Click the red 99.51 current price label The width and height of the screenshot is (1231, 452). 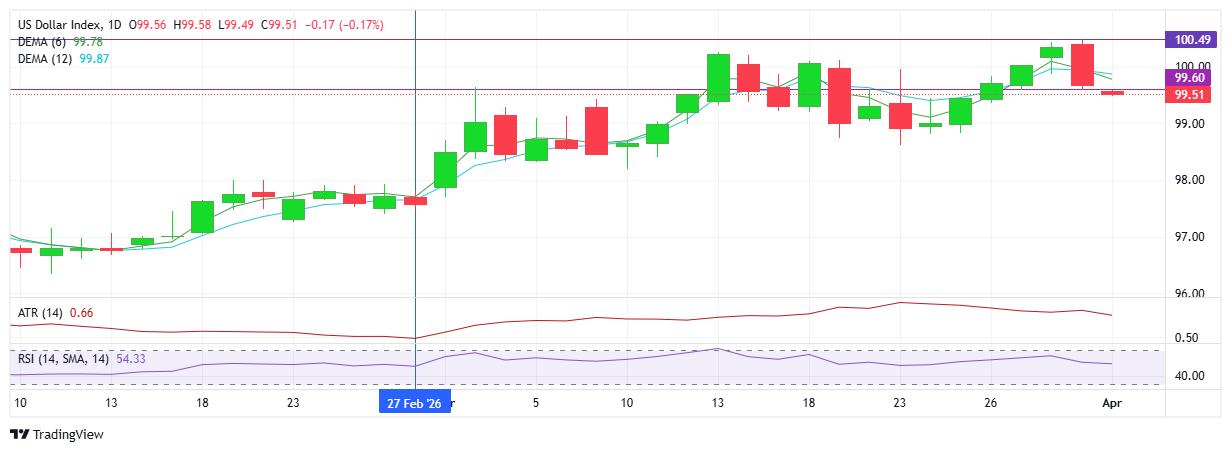(x=1189, y=95)
